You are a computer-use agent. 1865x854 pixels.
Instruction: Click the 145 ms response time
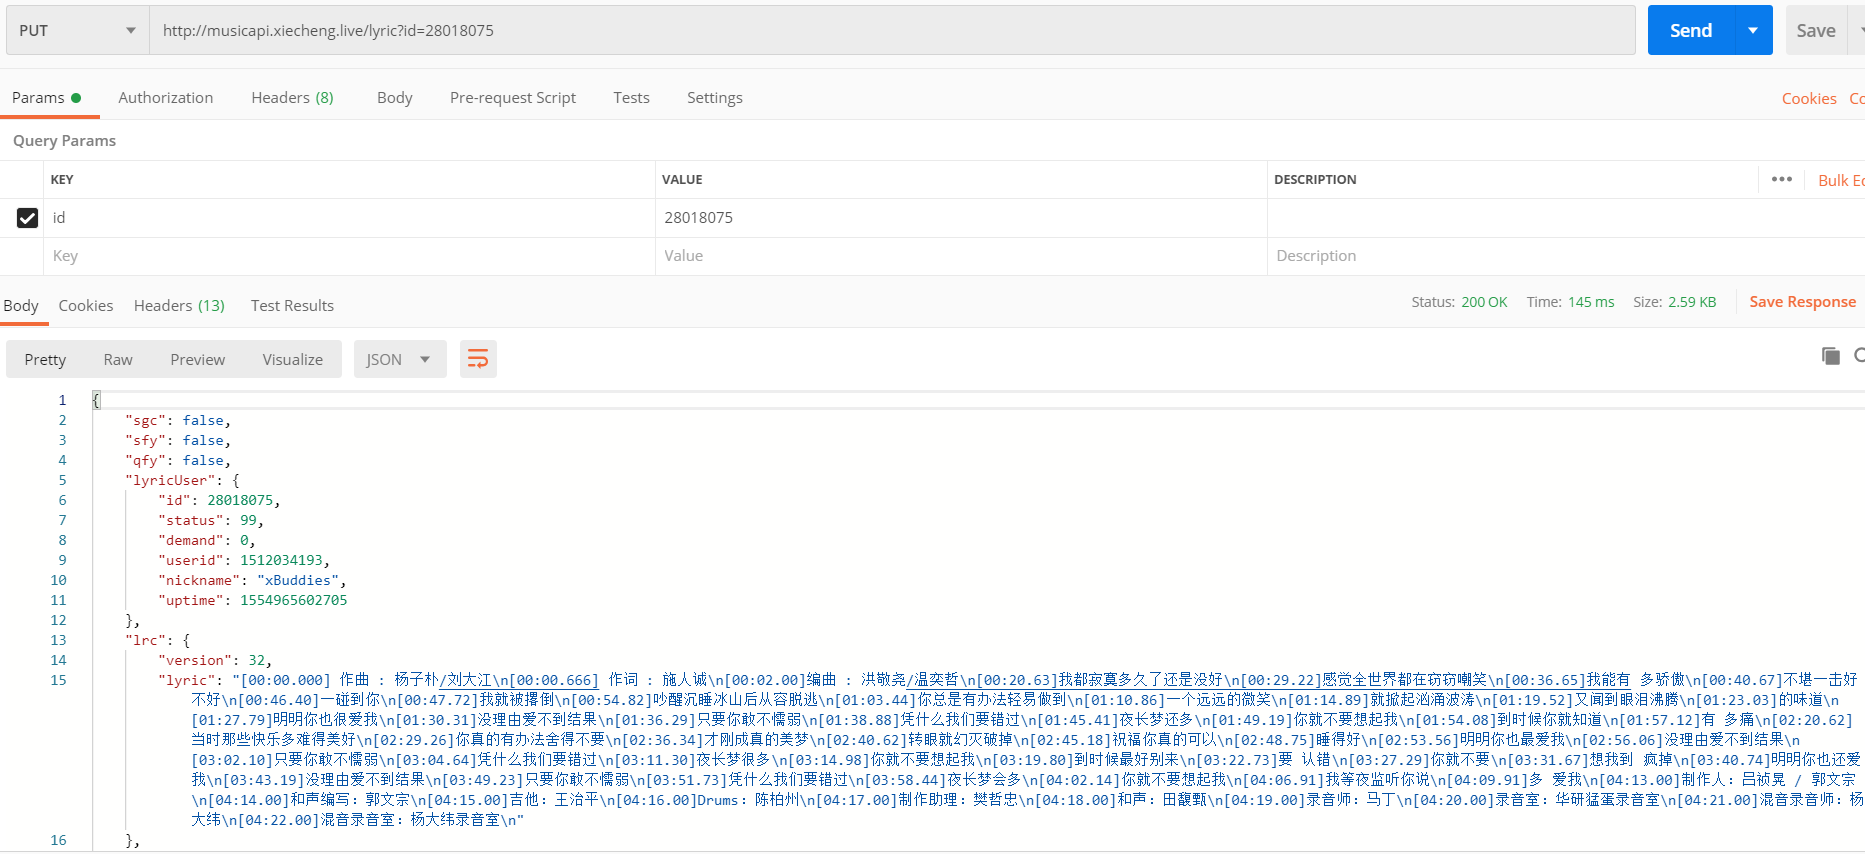[x=1591, y=302]
